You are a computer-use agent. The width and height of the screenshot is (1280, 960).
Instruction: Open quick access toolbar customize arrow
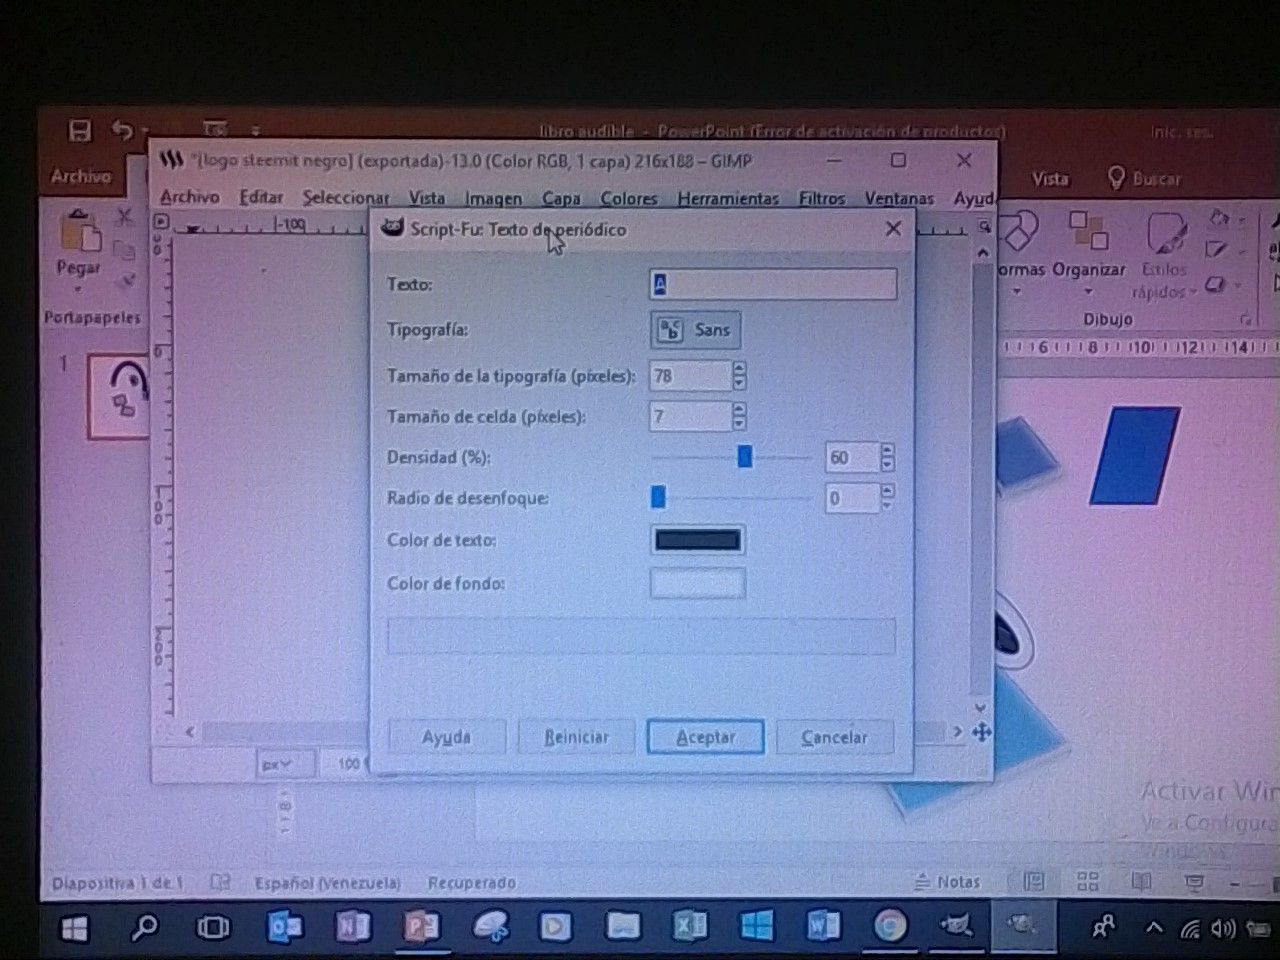coord(256,130)
